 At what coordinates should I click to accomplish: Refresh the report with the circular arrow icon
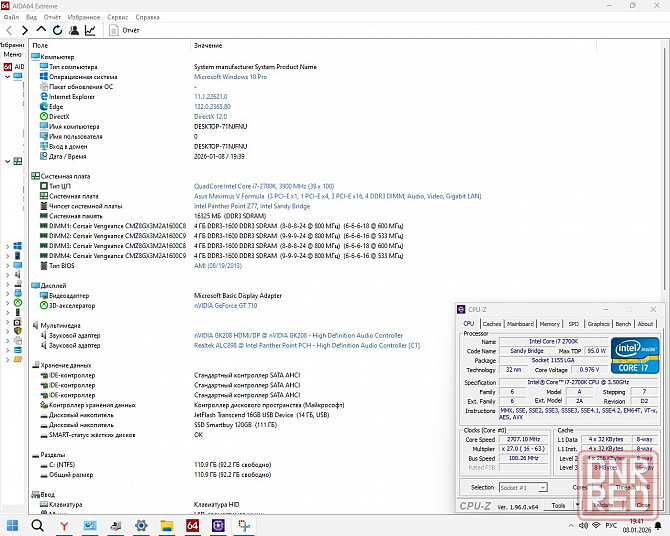[x=57, y=31]
